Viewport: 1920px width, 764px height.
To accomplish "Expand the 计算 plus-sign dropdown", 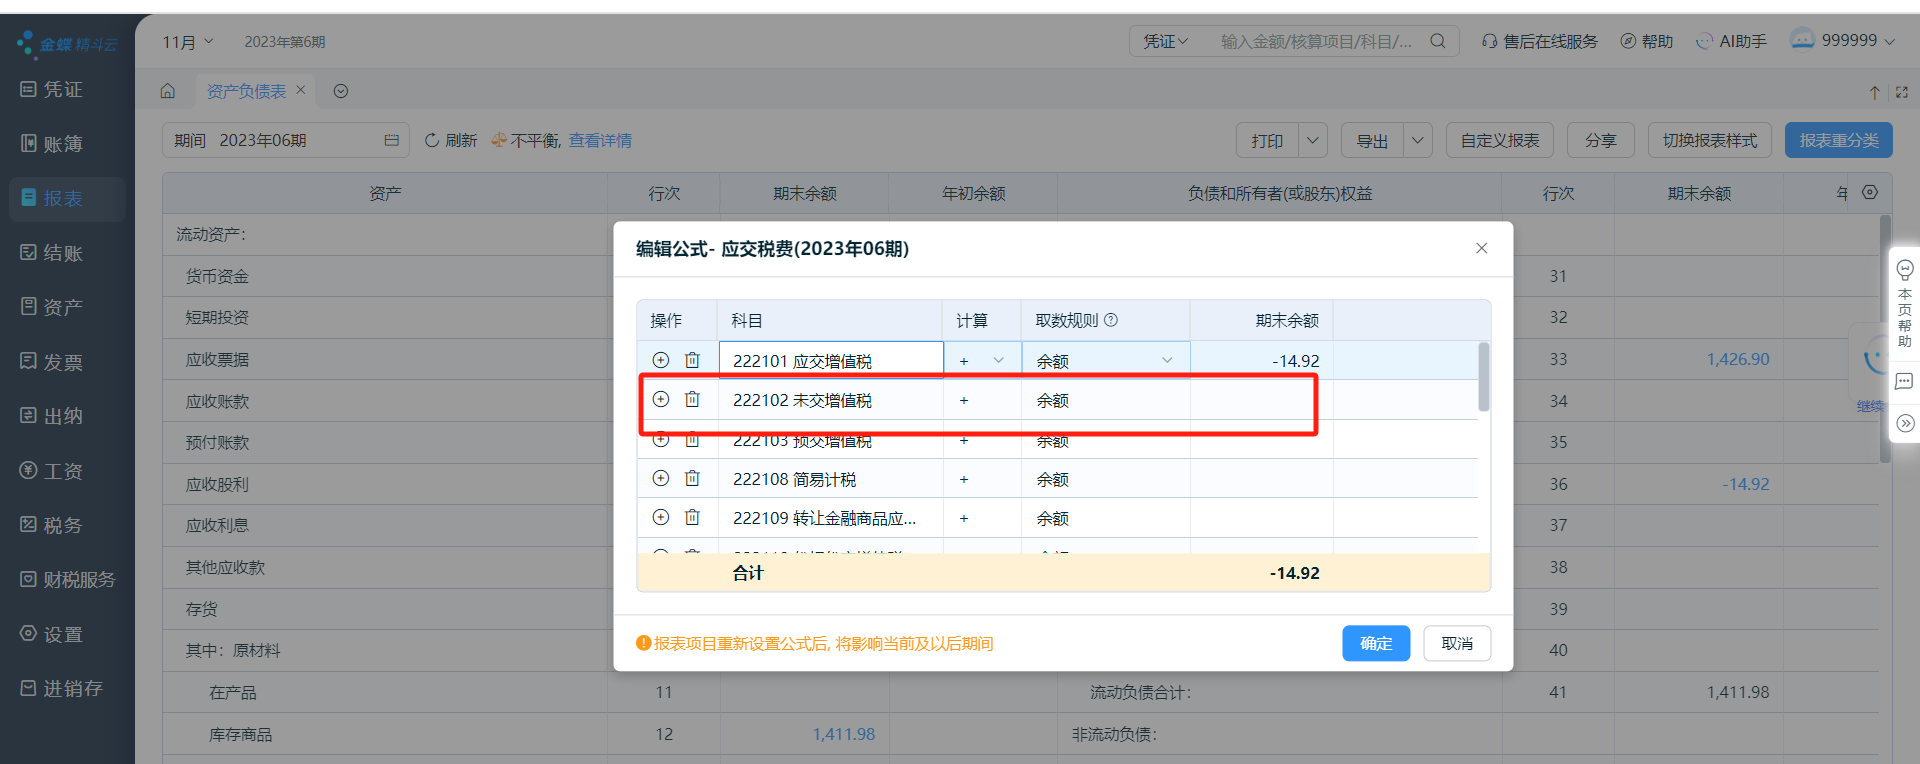I will tap(997, 360).
